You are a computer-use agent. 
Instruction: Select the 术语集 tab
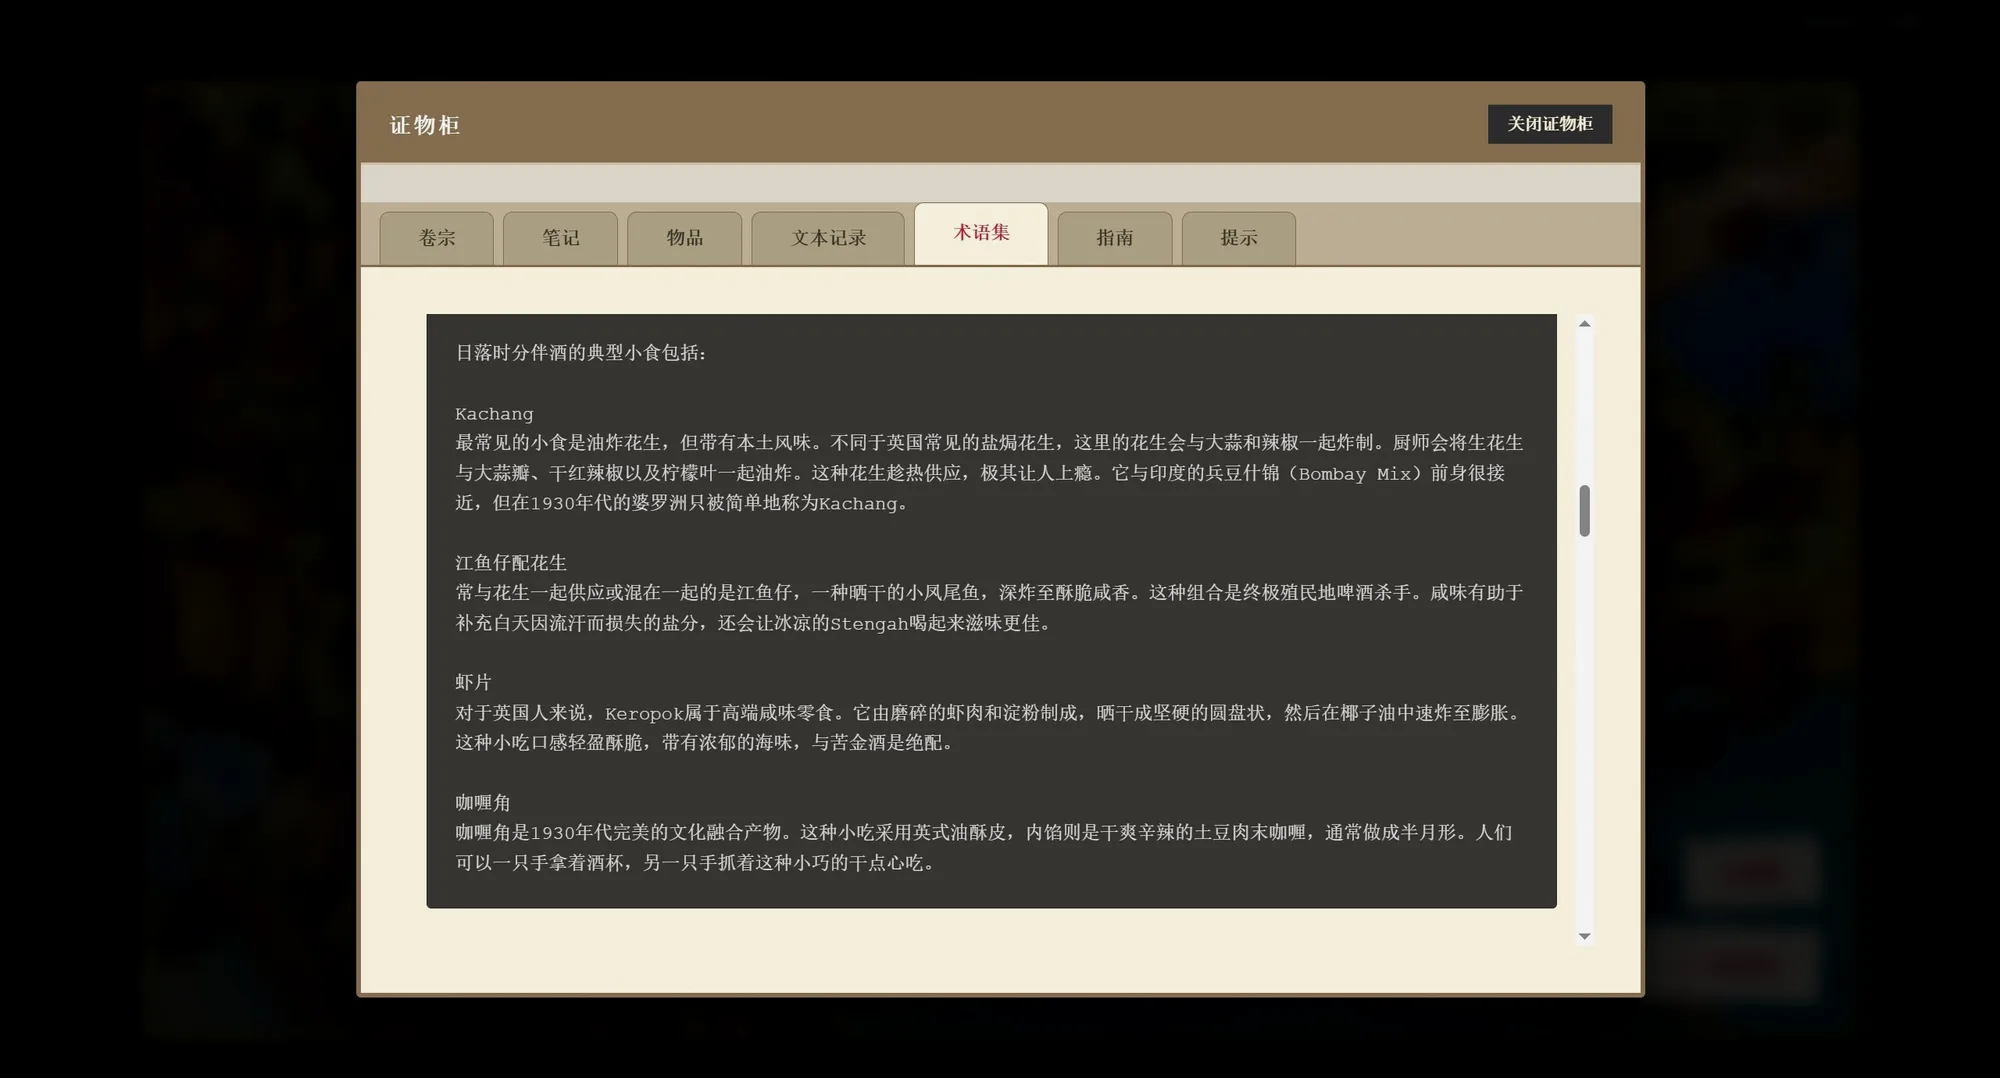click(x=981, y=234)
